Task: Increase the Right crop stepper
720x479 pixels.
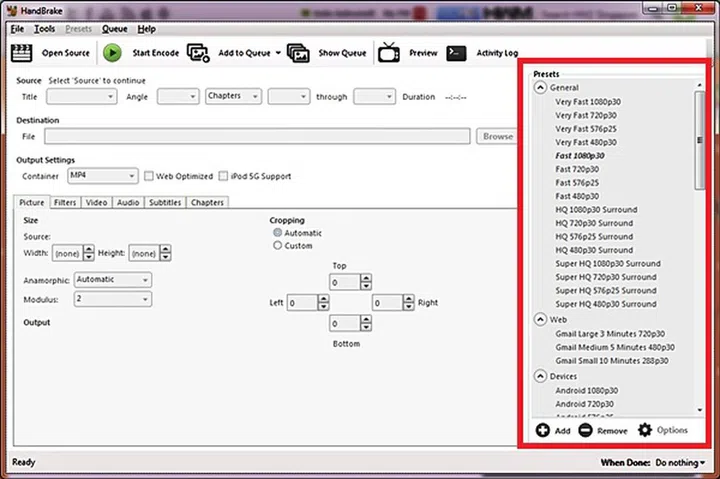Action: (x=409, y=299)
